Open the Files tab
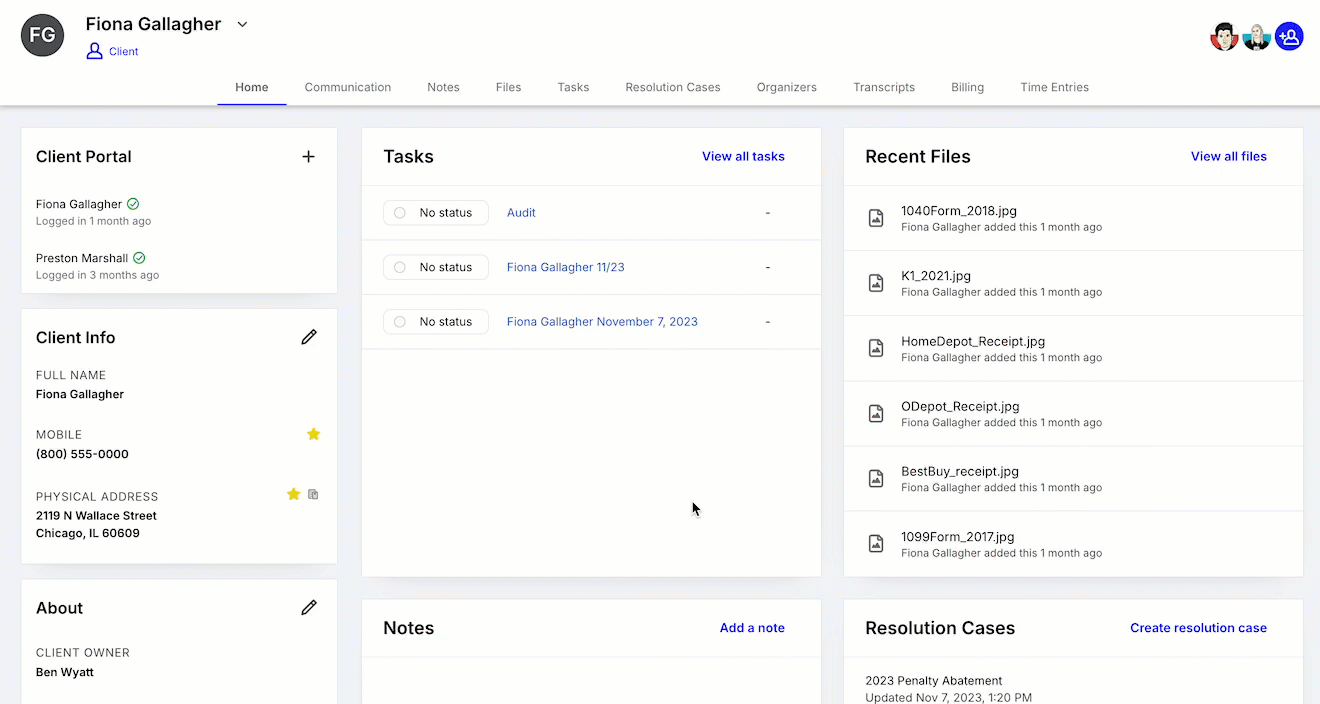This screenshot has width=1320, height=704. tap(508, 87)
